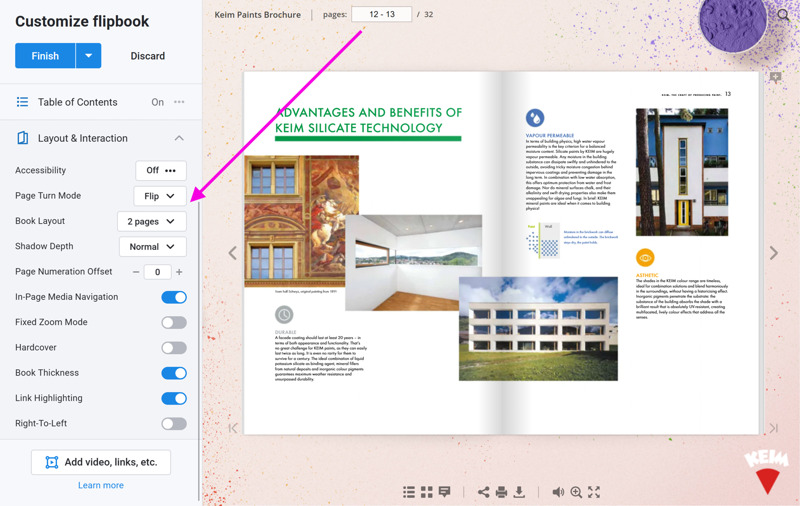Click the Shadow Depth label

(x=44, y=246)
